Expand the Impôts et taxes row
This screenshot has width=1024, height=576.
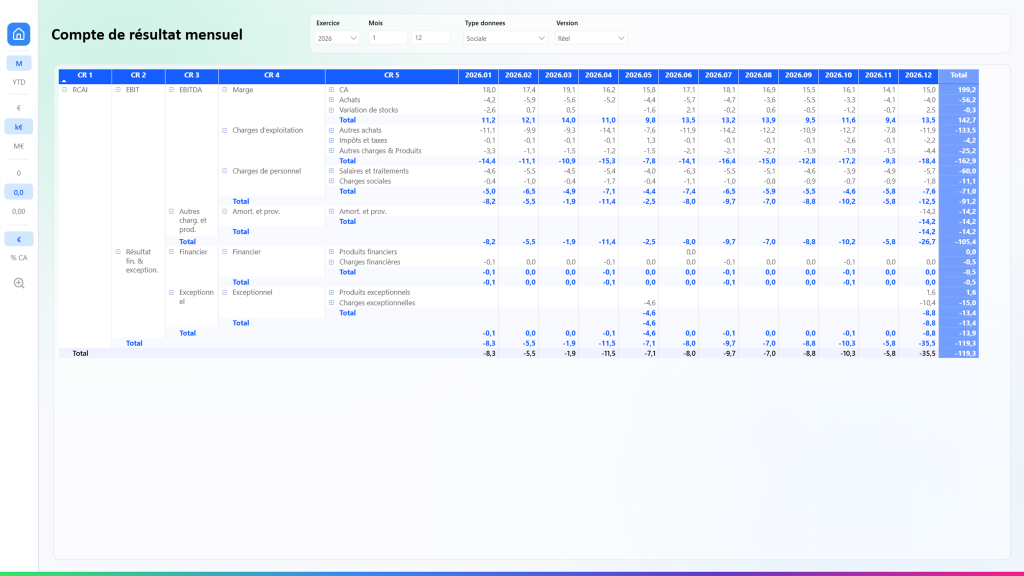click(332, 140)
